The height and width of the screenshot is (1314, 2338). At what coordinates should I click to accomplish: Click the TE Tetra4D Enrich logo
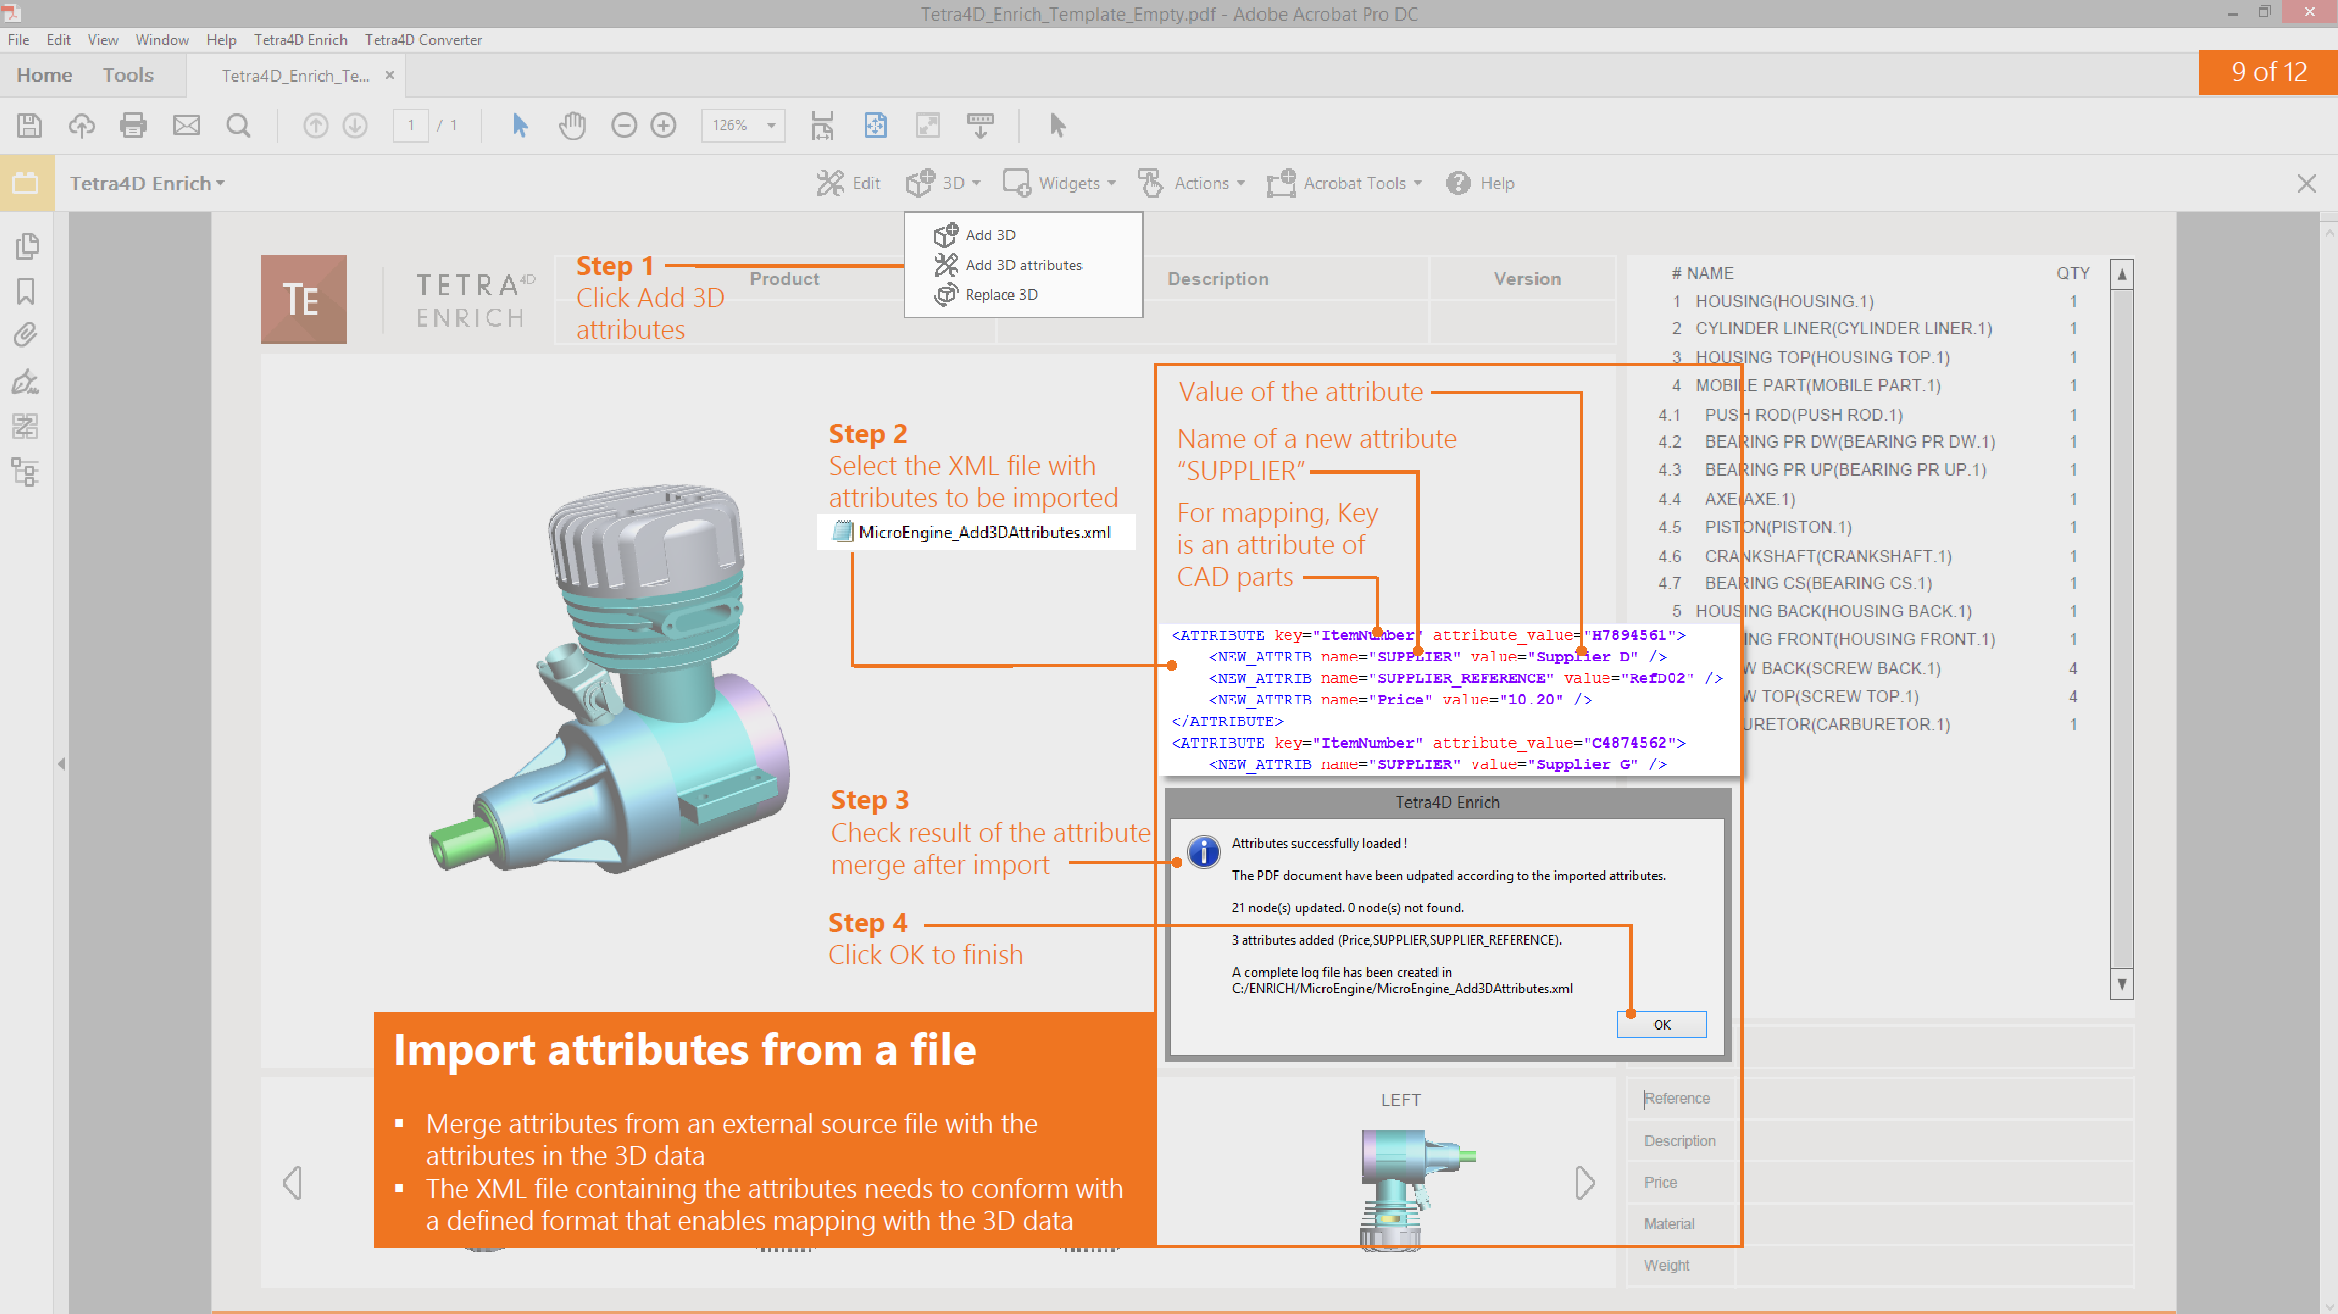coord(303,299)
